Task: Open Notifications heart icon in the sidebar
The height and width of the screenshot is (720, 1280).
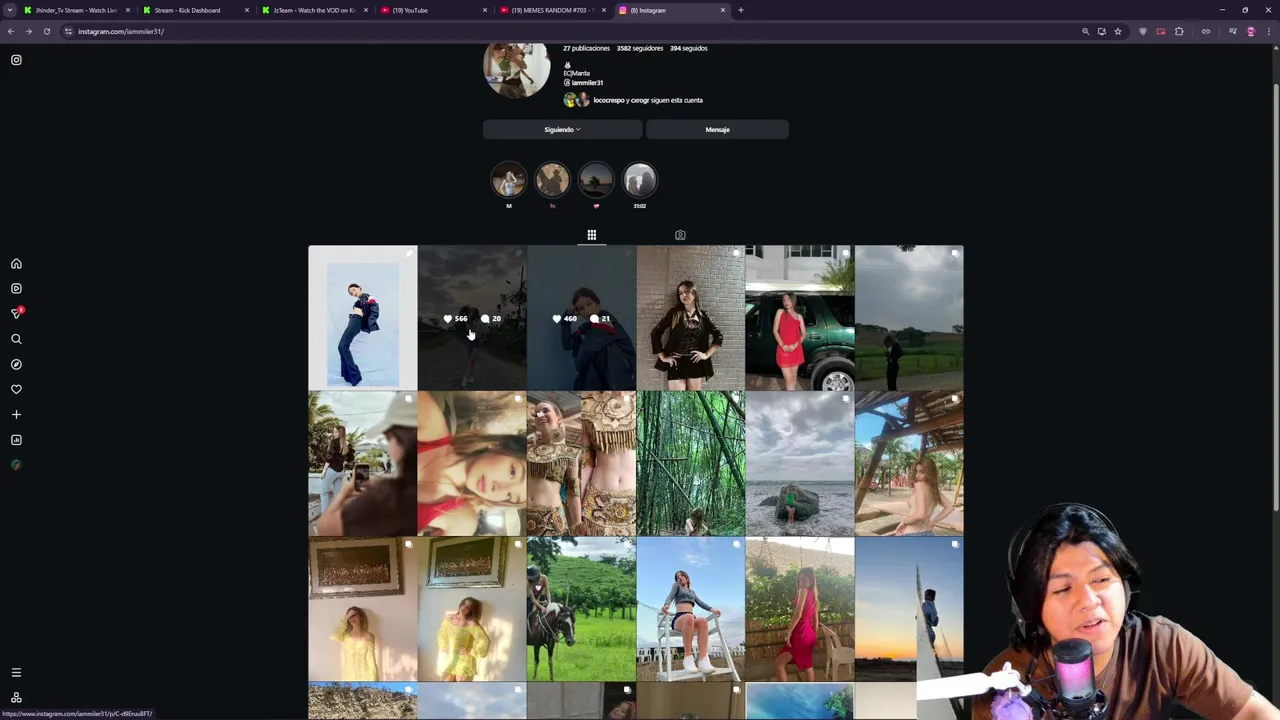Action: [16, 390]
